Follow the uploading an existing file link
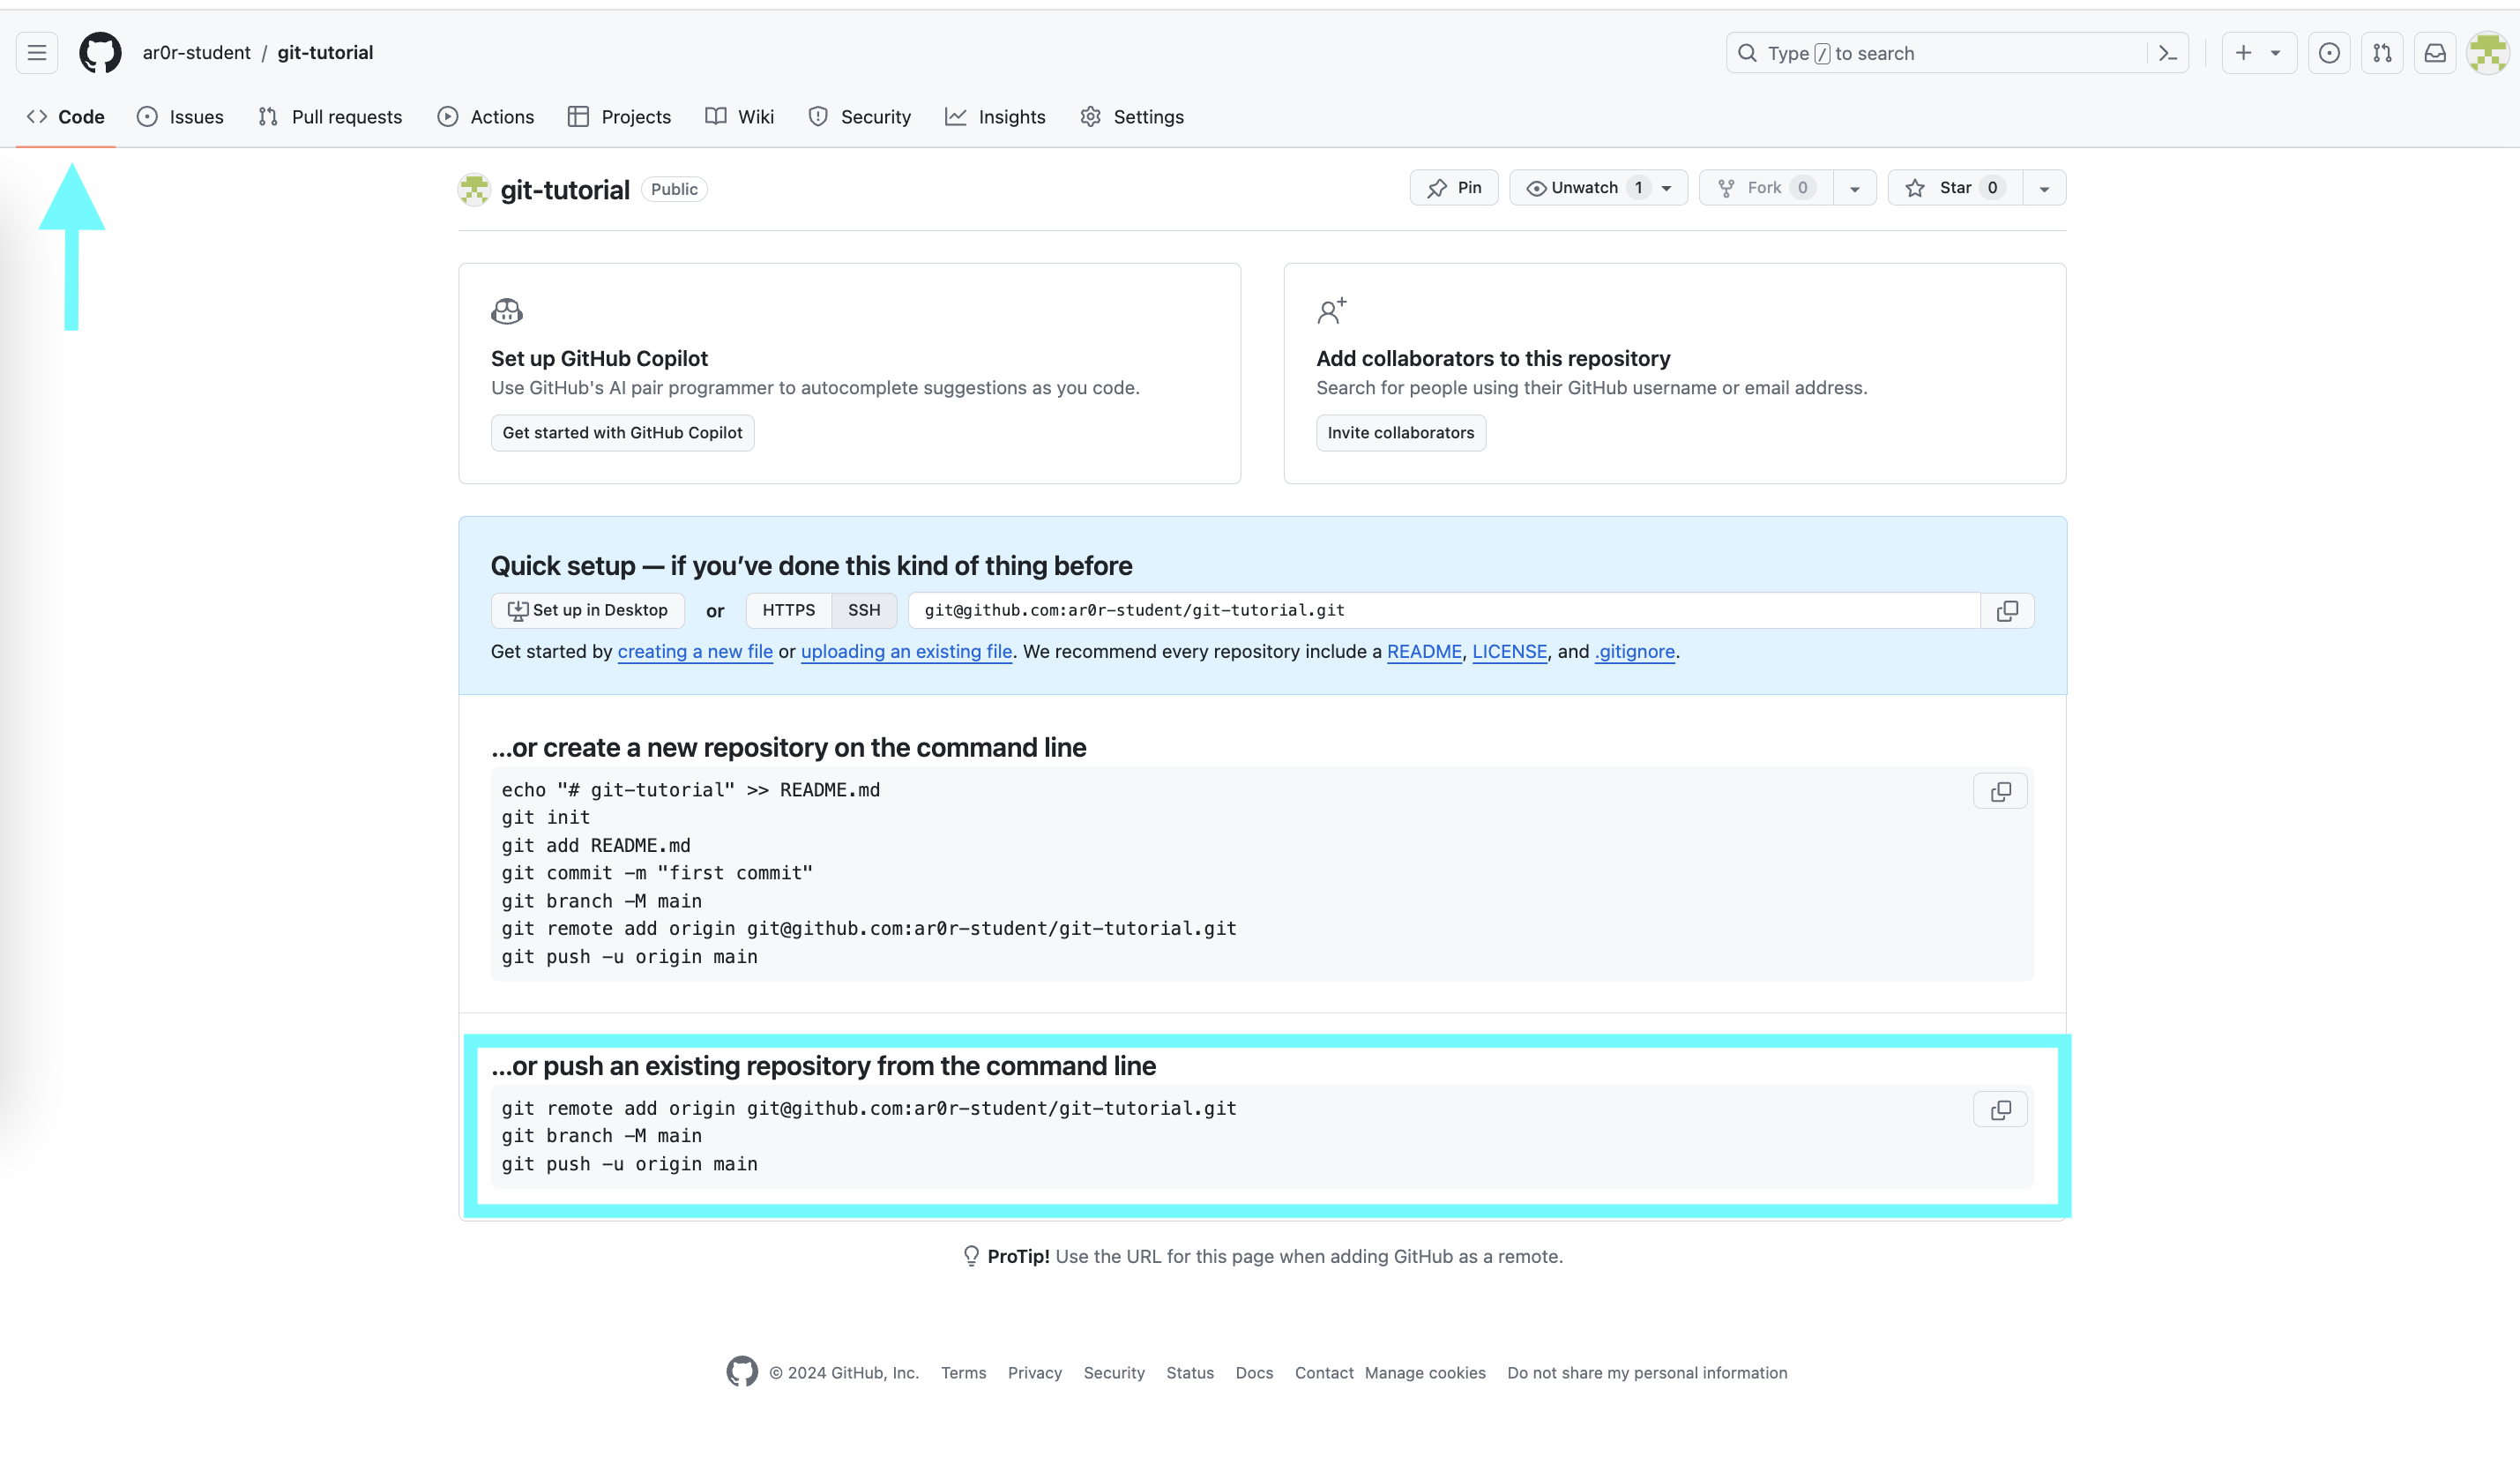Image resolution: width=2520 pixels, height=1457 pixels. click(x=906, y=652)
